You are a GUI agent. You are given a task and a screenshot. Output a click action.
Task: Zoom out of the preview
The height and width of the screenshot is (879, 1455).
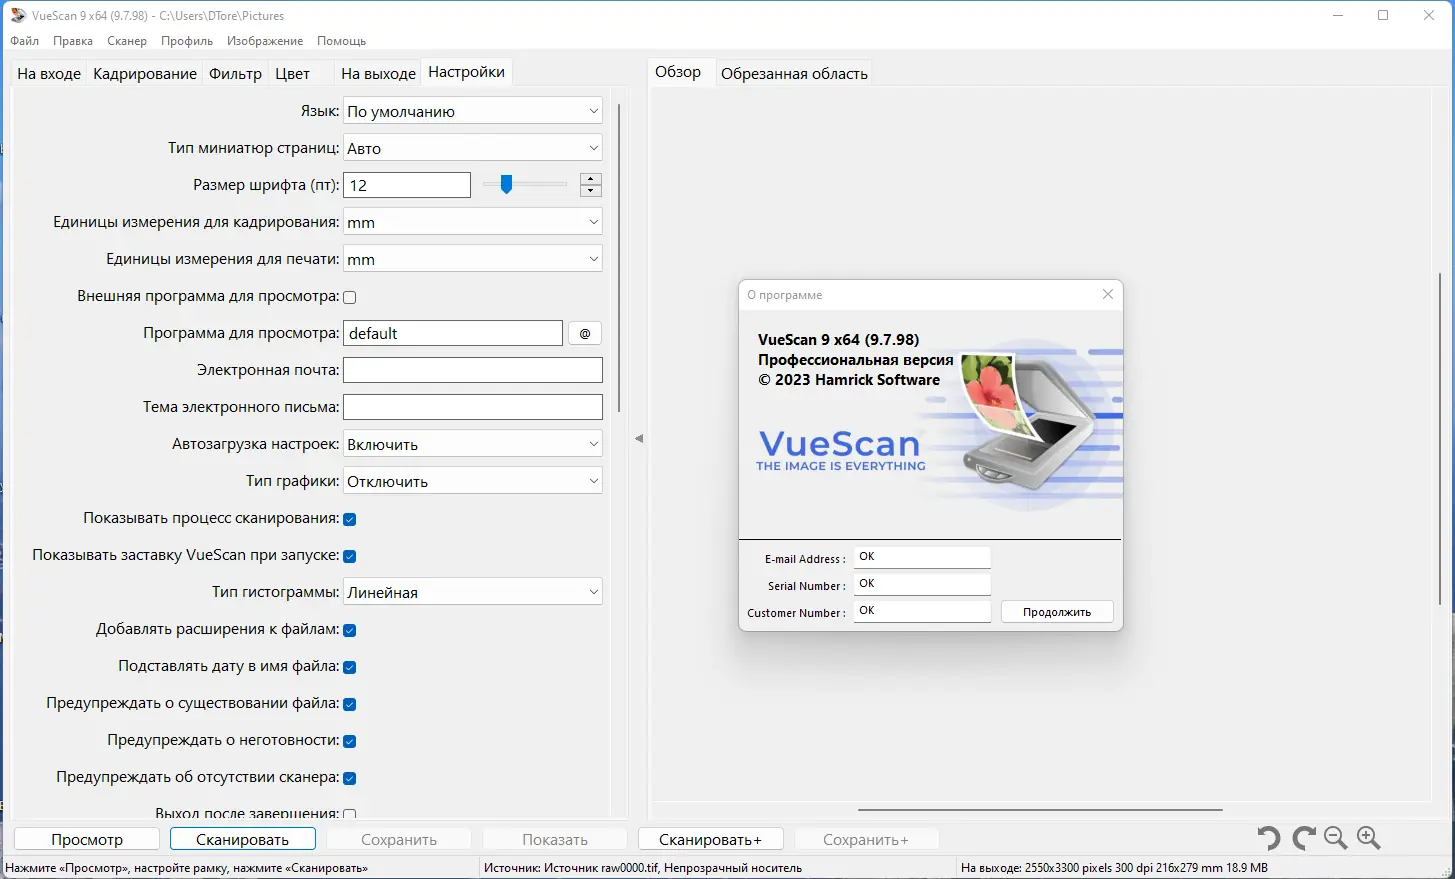coord(1335,838)
